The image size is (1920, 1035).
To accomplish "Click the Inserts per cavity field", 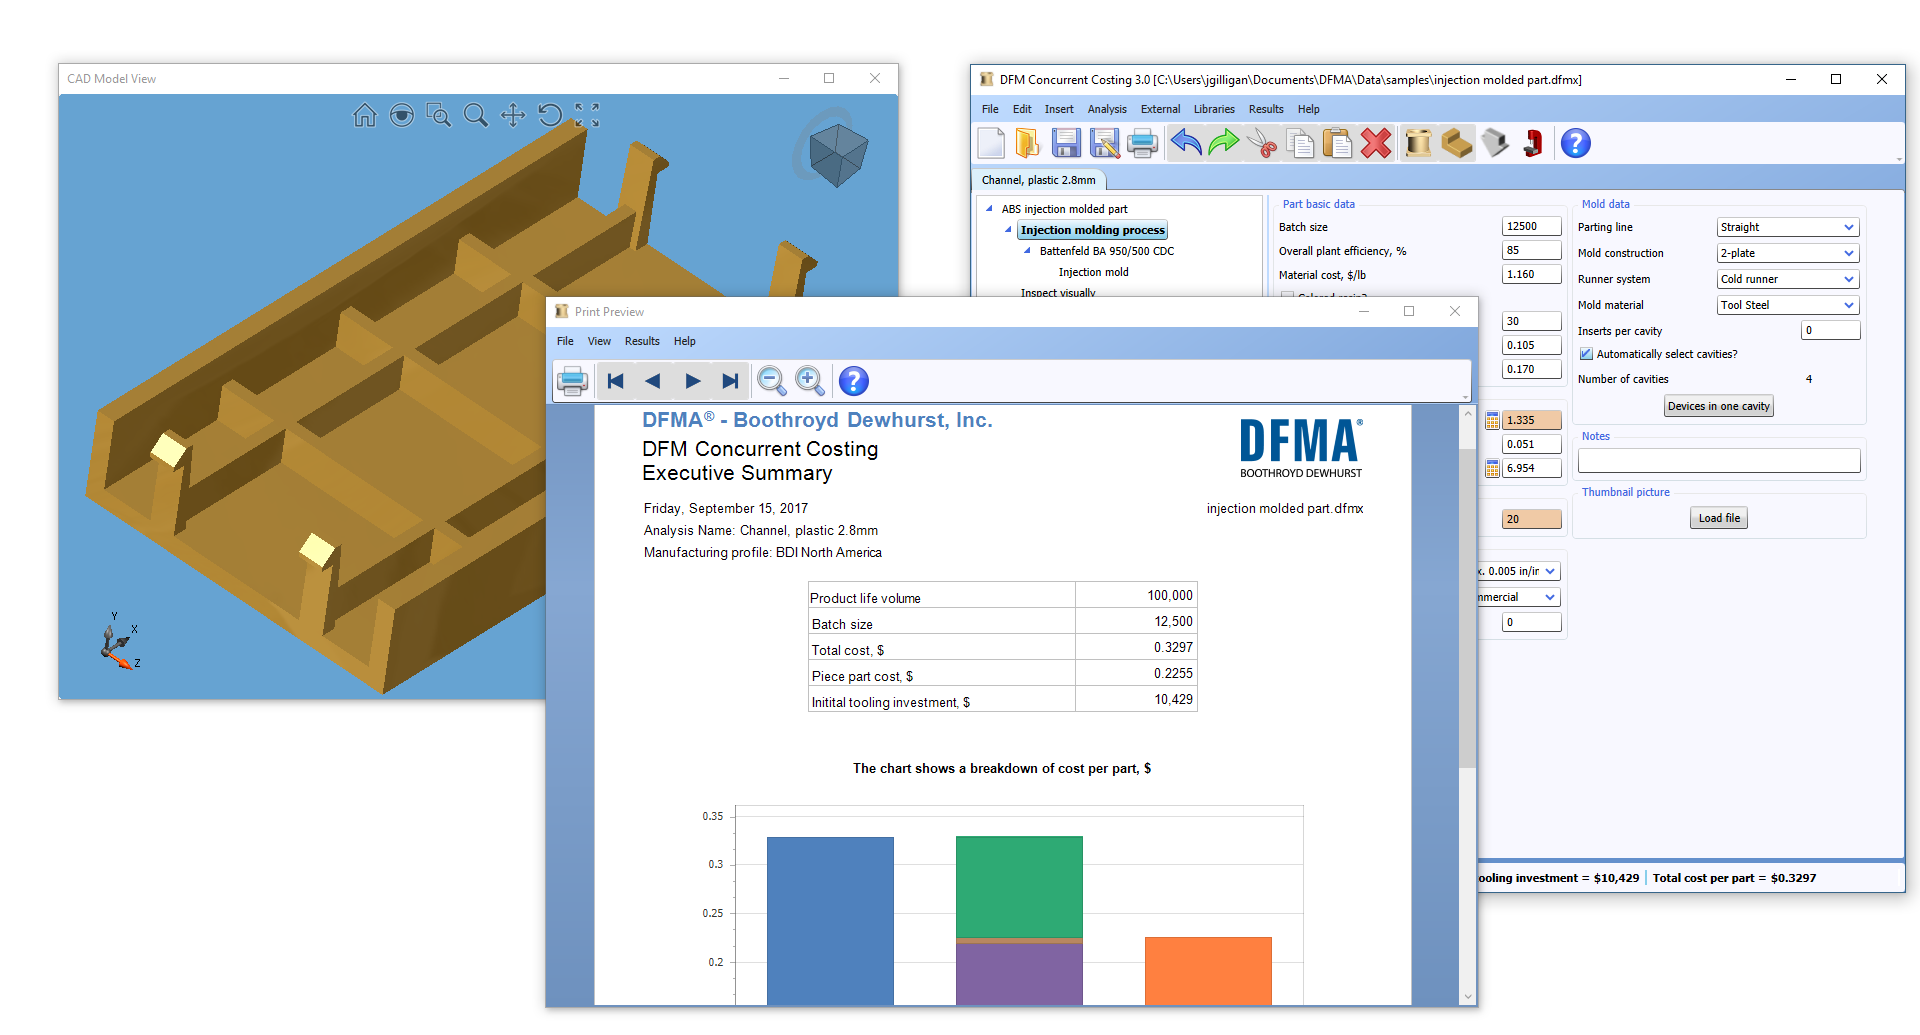I will click(1831, 330).
